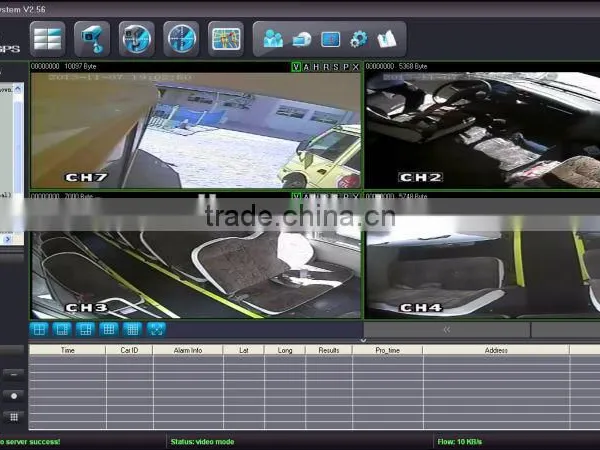600x450 pixels.
Task: Toggle the A audio button on CH7
Action: pyautogui.click(x=306, y=67)
